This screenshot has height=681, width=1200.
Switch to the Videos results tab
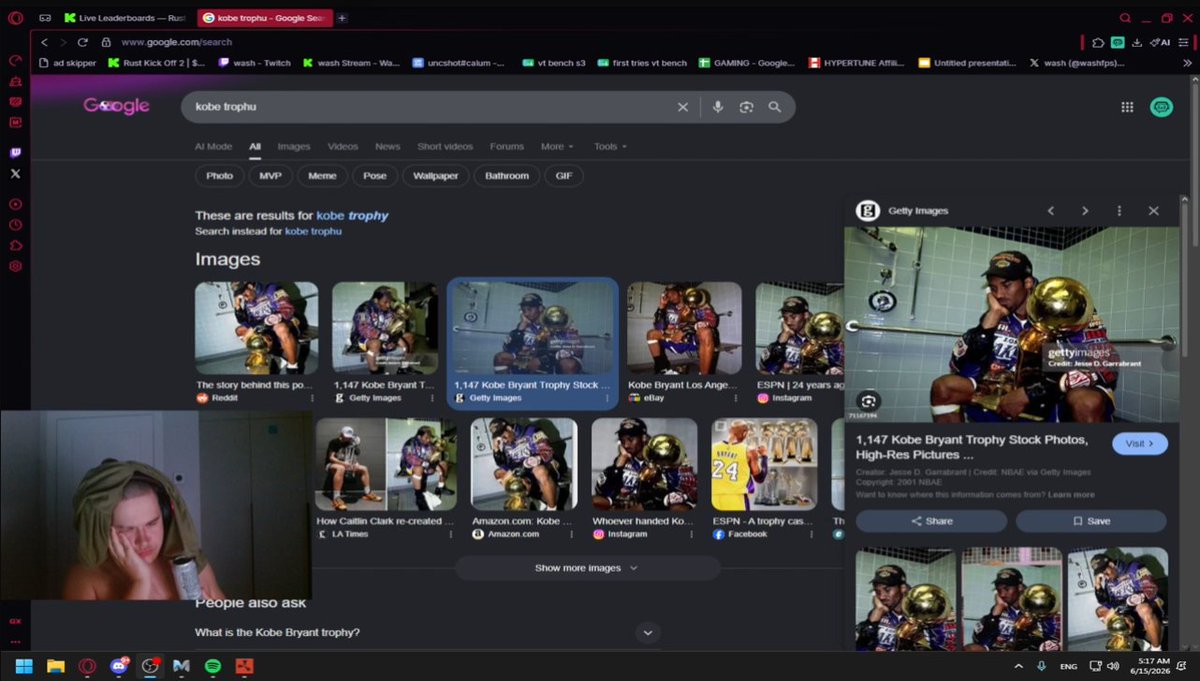click(343, 146)
